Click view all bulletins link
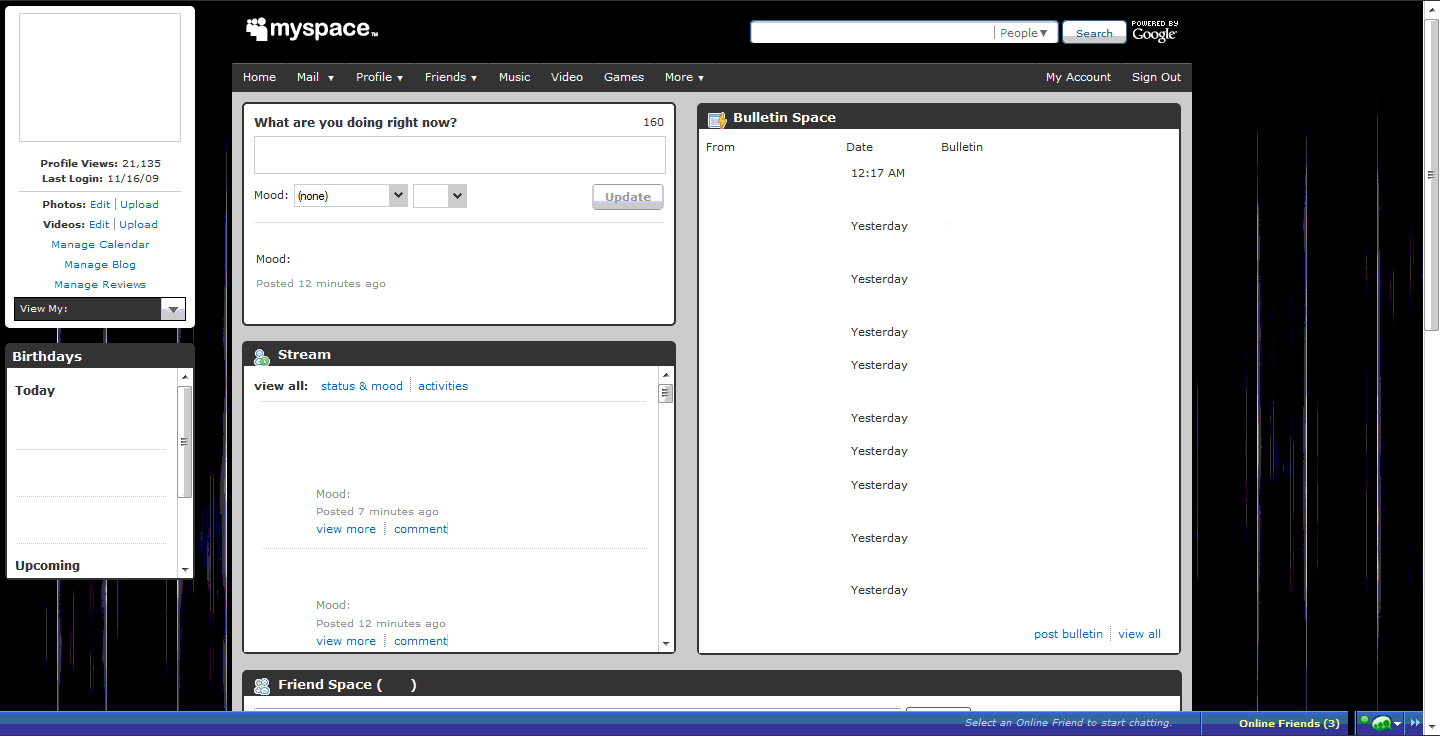This screenshot has height=736, width=1440. pyautogui.click(x=1139, y=634)
